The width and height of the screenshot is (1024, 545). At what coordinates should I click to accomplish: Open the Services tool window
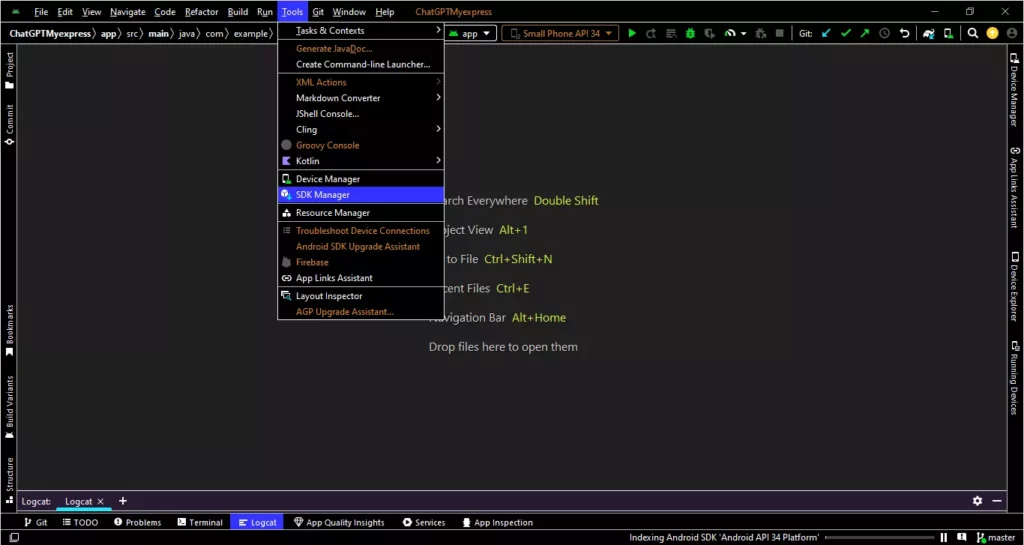pos(424,522)
